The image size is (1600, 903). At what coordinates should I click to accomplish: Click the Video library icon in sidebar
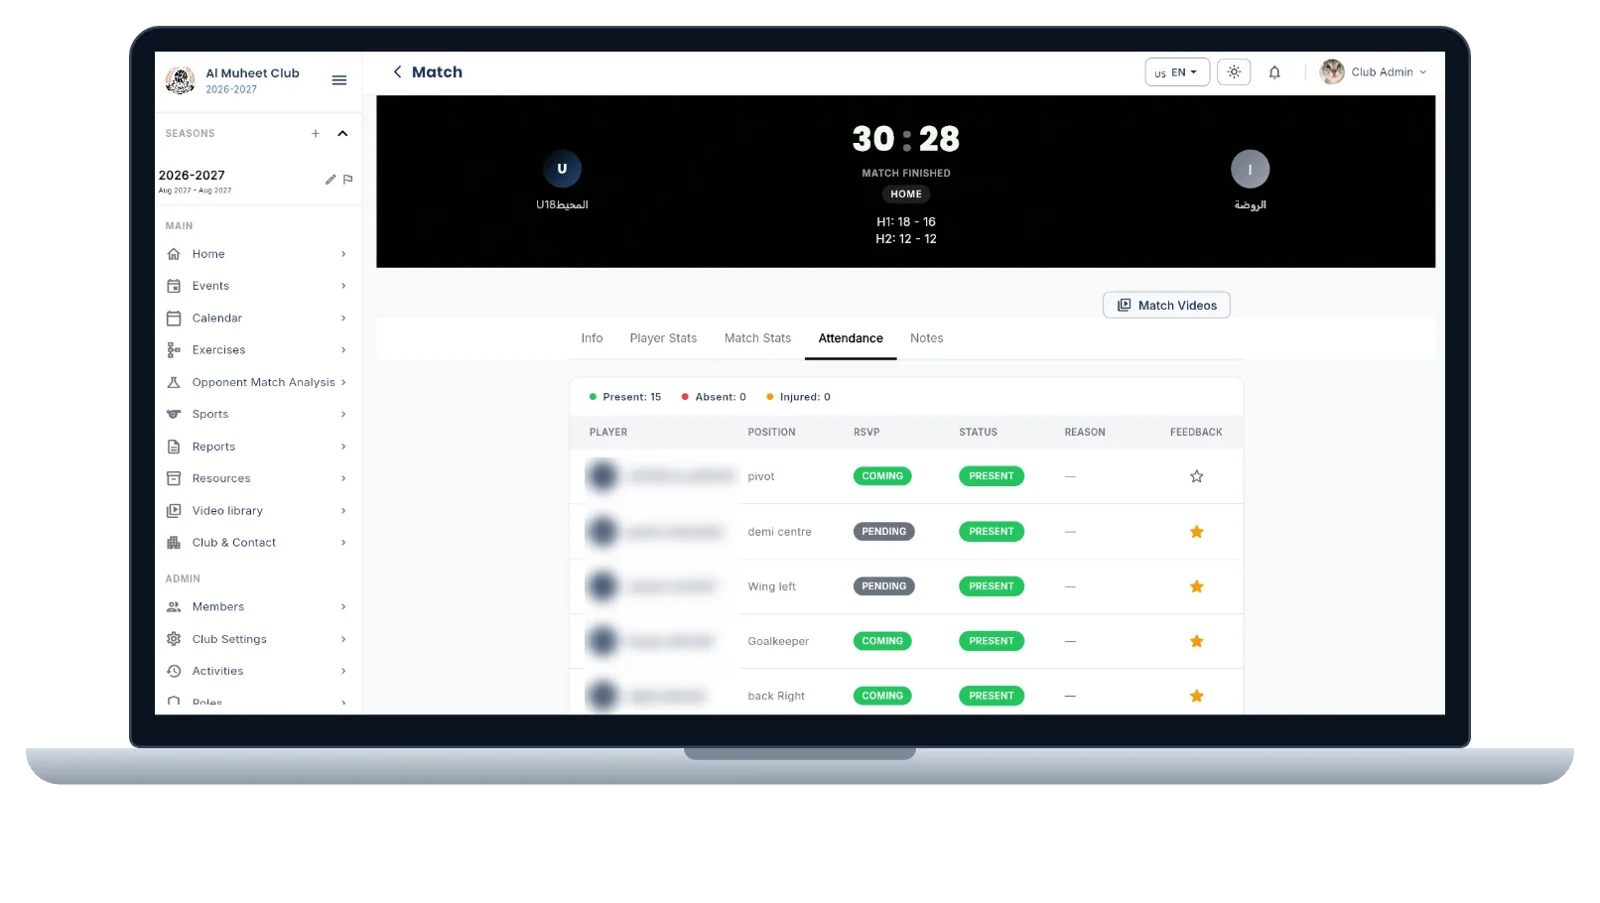[174, 511]
